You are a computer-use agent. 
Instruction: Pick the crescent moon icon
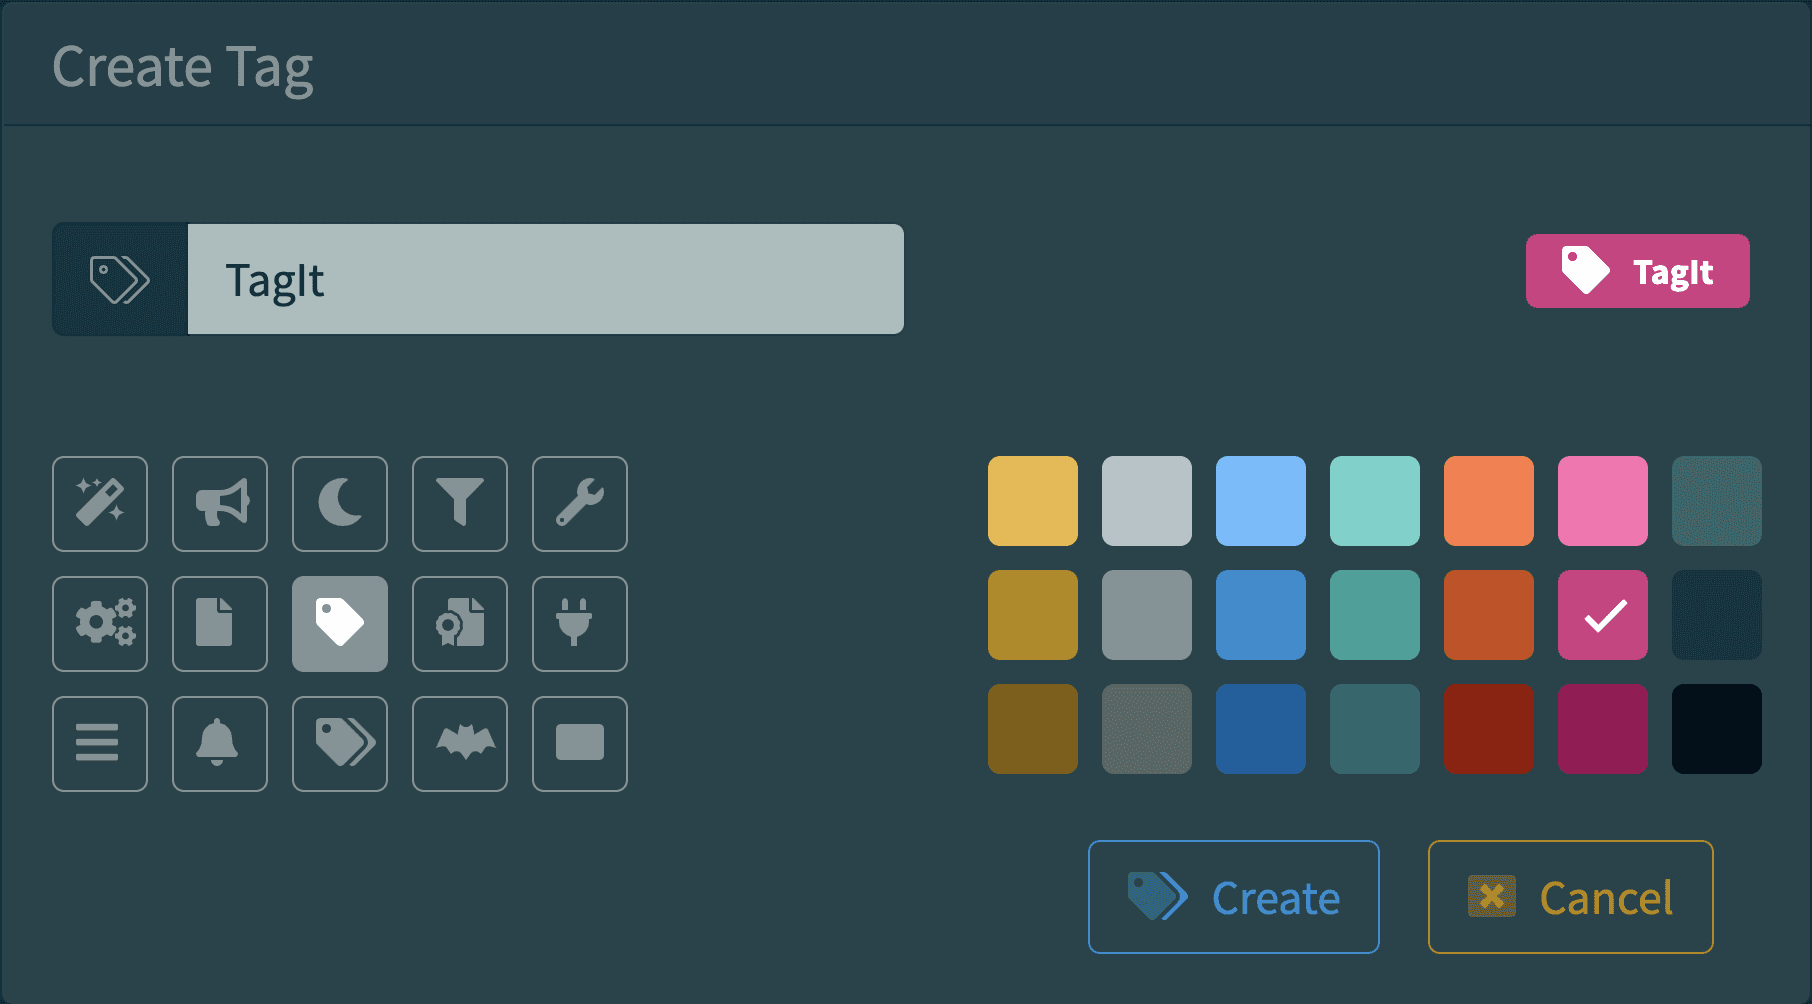[x=340, y=504]
